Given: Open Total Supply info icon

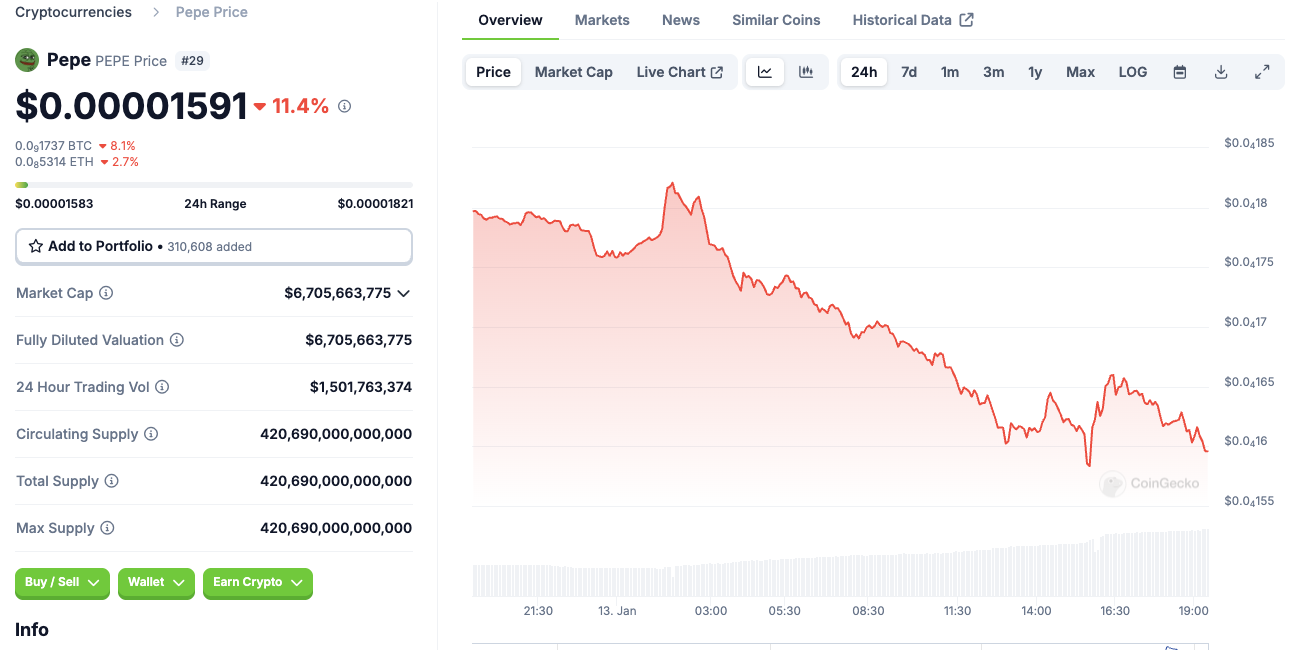Looking at the screenshot, I should (112, 481).
